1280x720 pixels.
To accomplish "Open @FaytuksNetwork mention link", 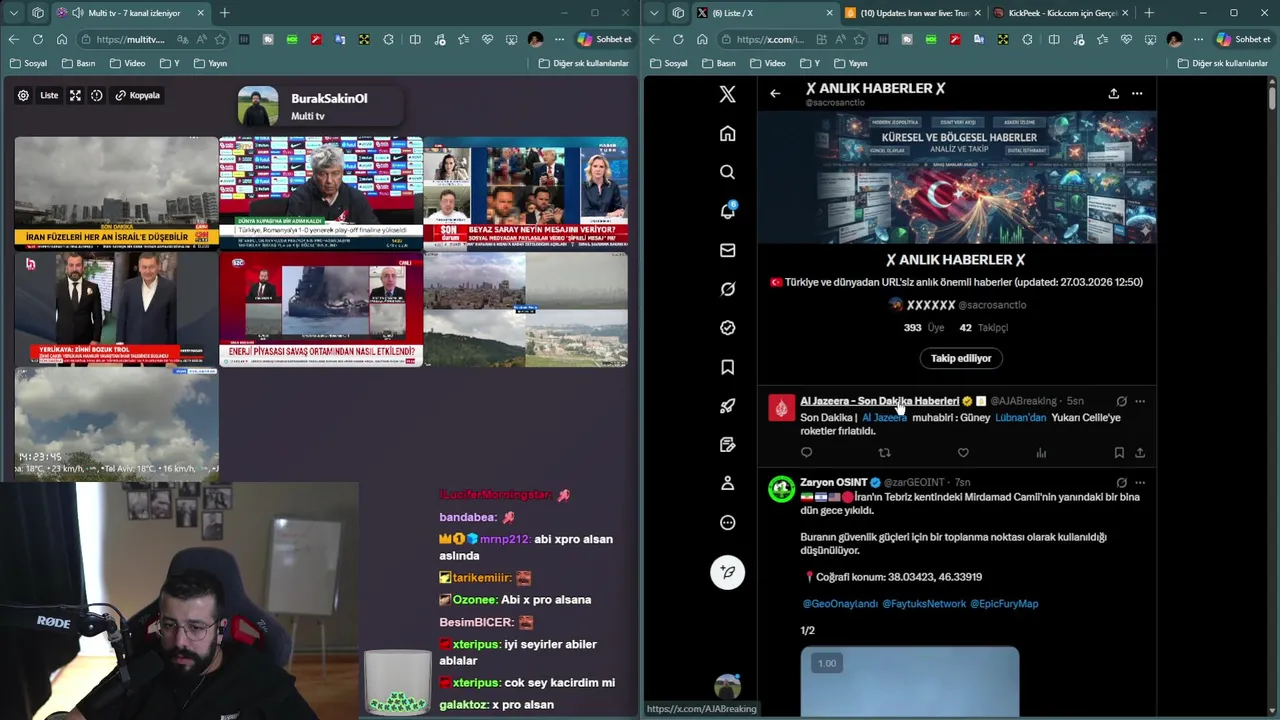I will (x=924, y=604).
